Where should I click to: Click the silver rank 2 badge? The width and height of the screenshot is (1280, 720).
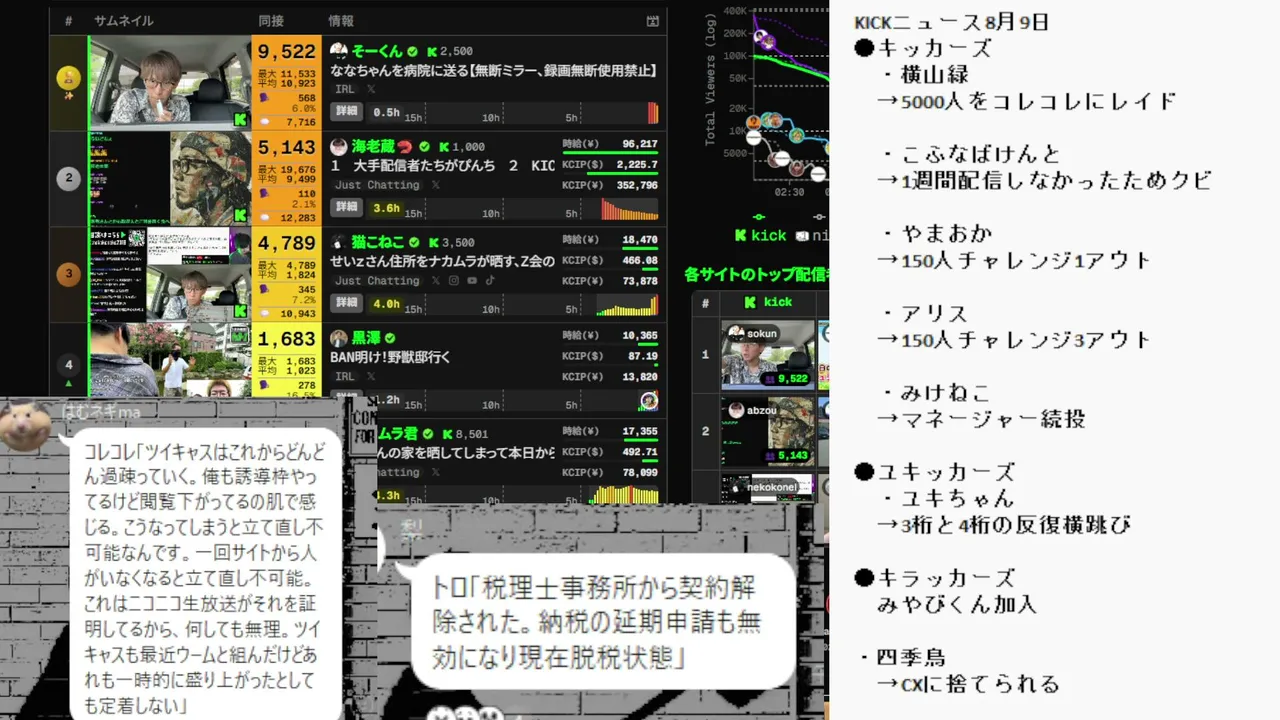68,179
